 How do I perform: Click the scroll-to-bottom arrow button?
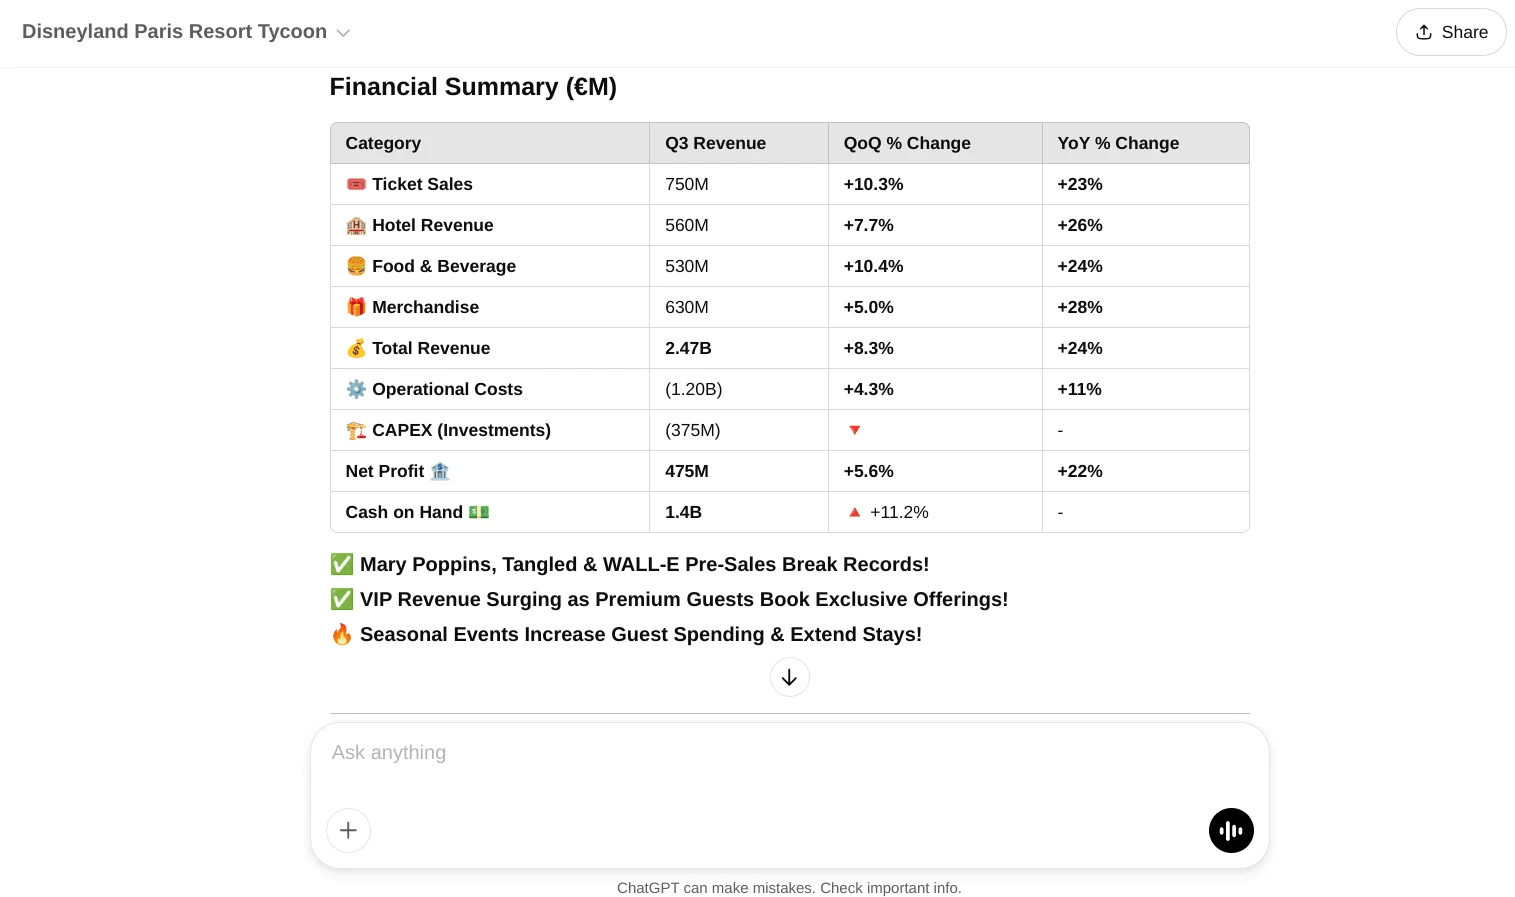(789, 677)
